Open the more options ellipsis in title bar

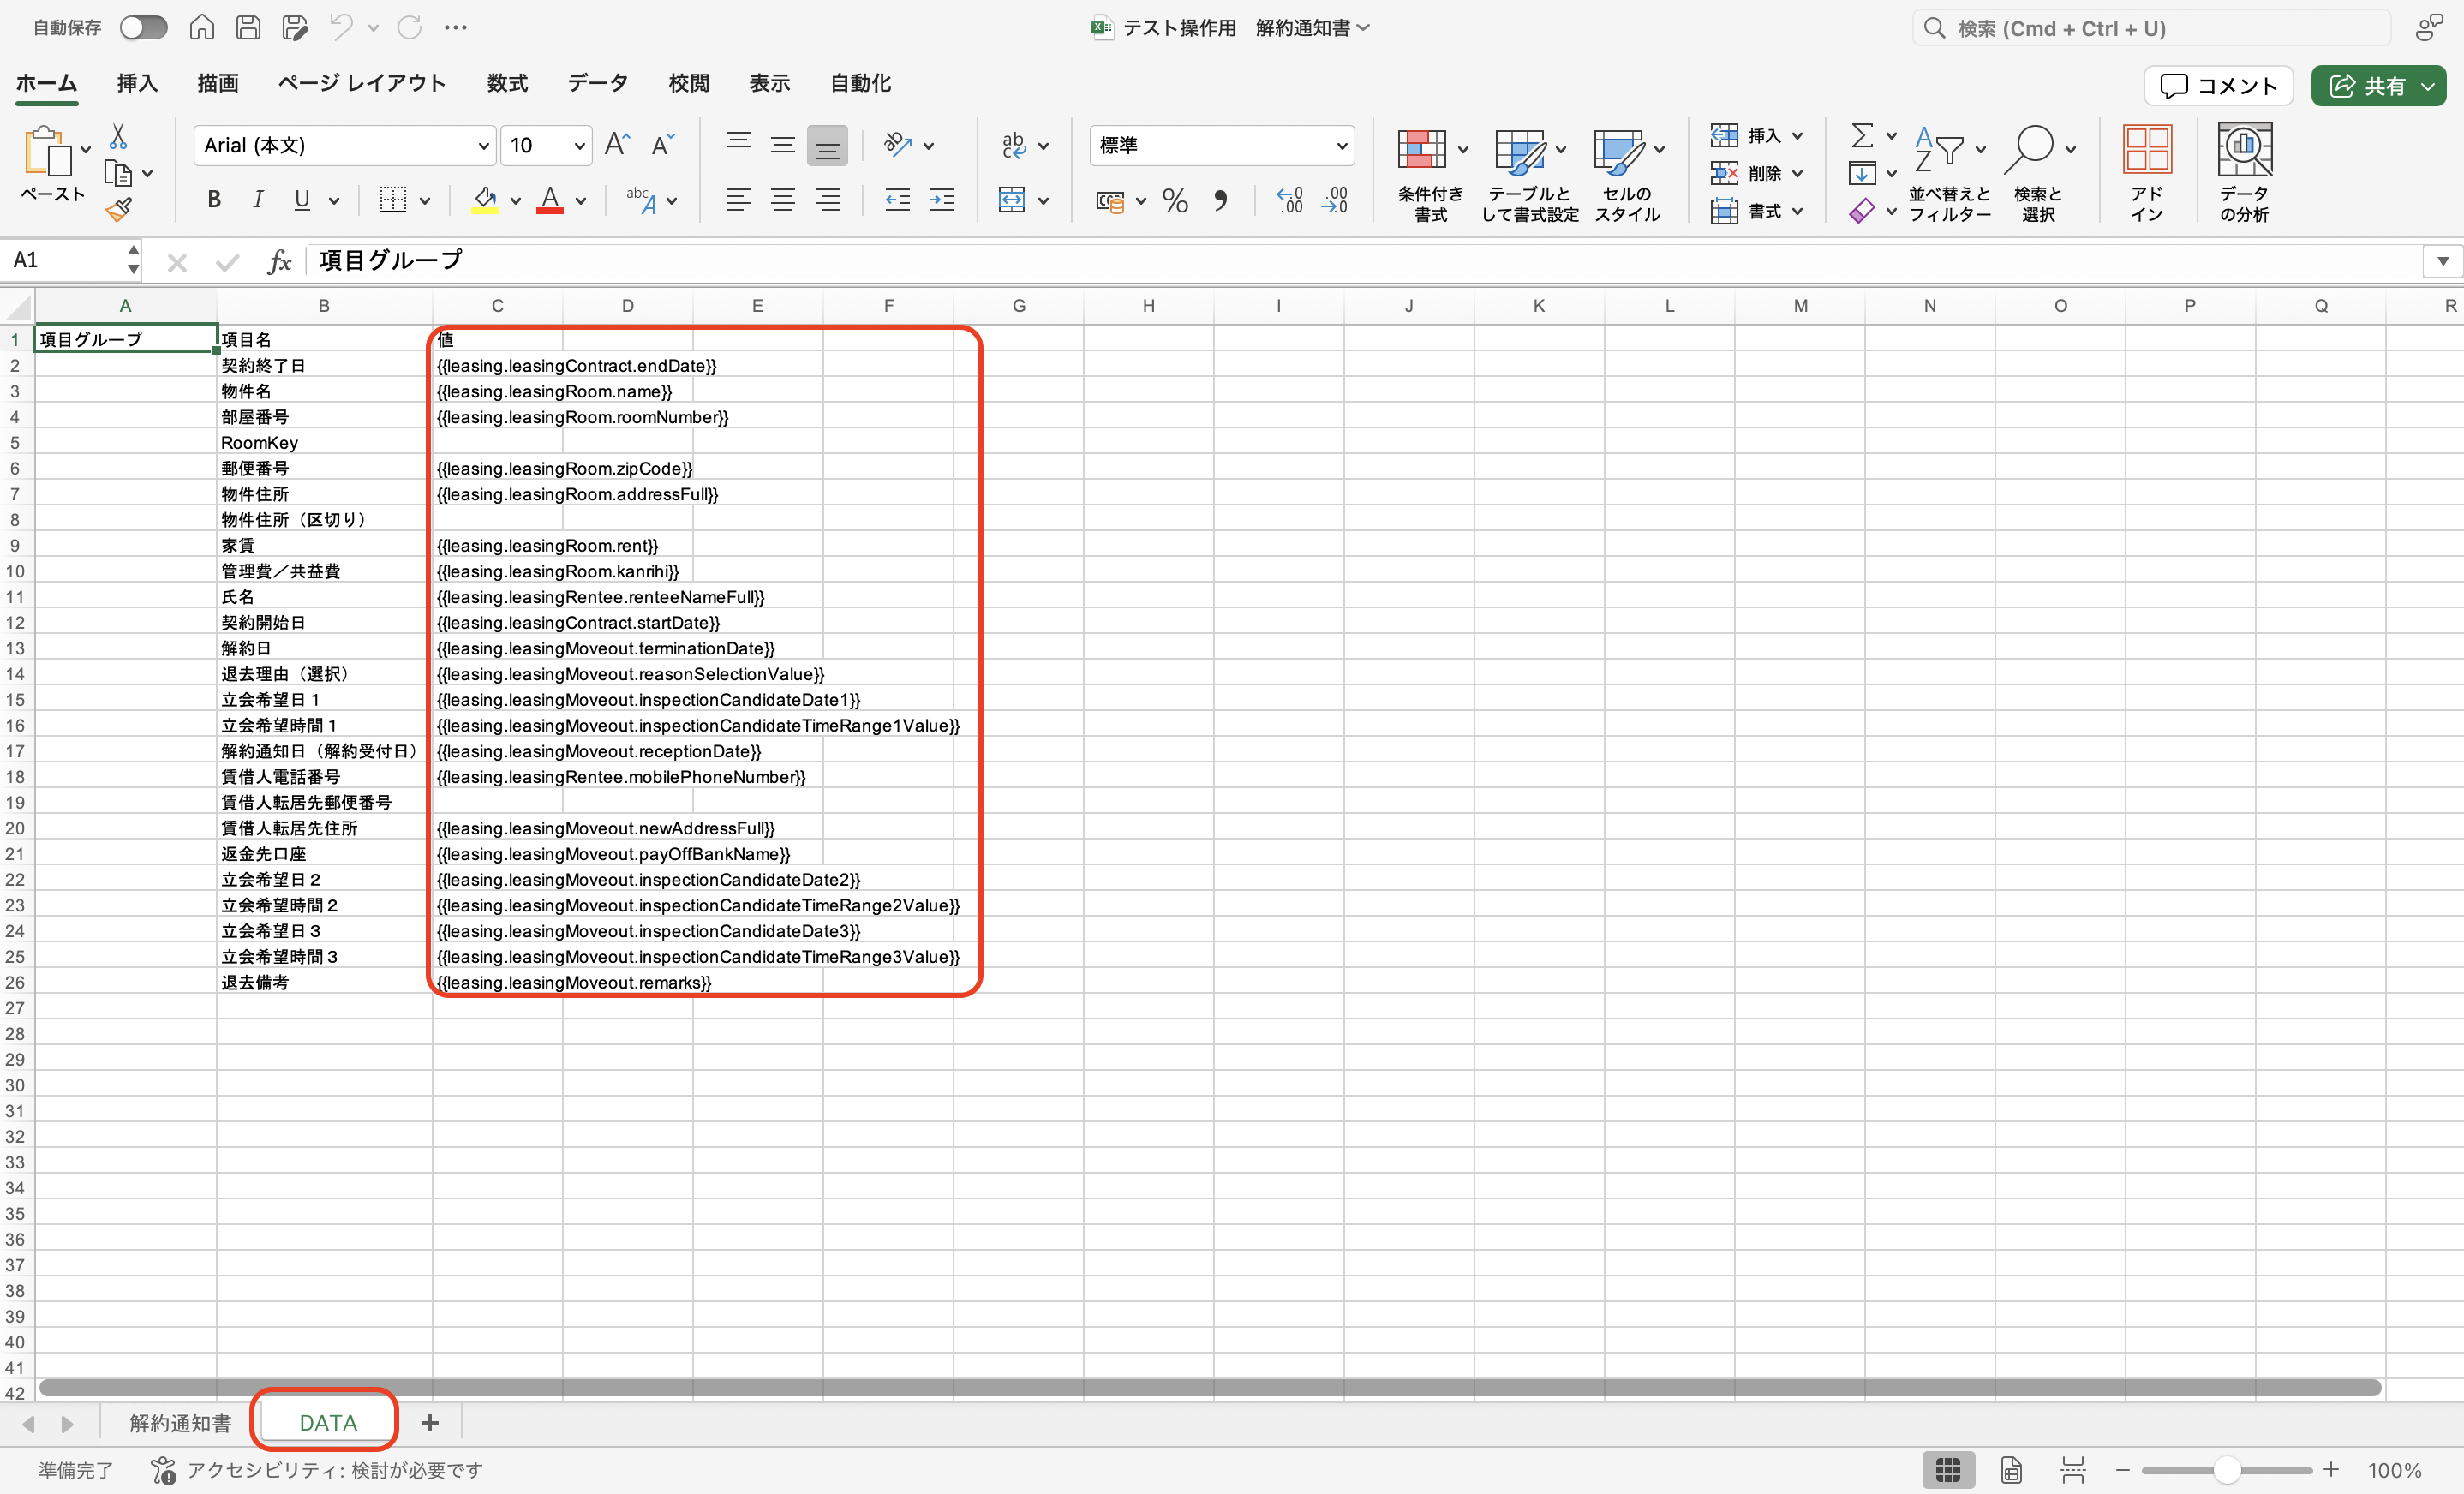point(456,28)
